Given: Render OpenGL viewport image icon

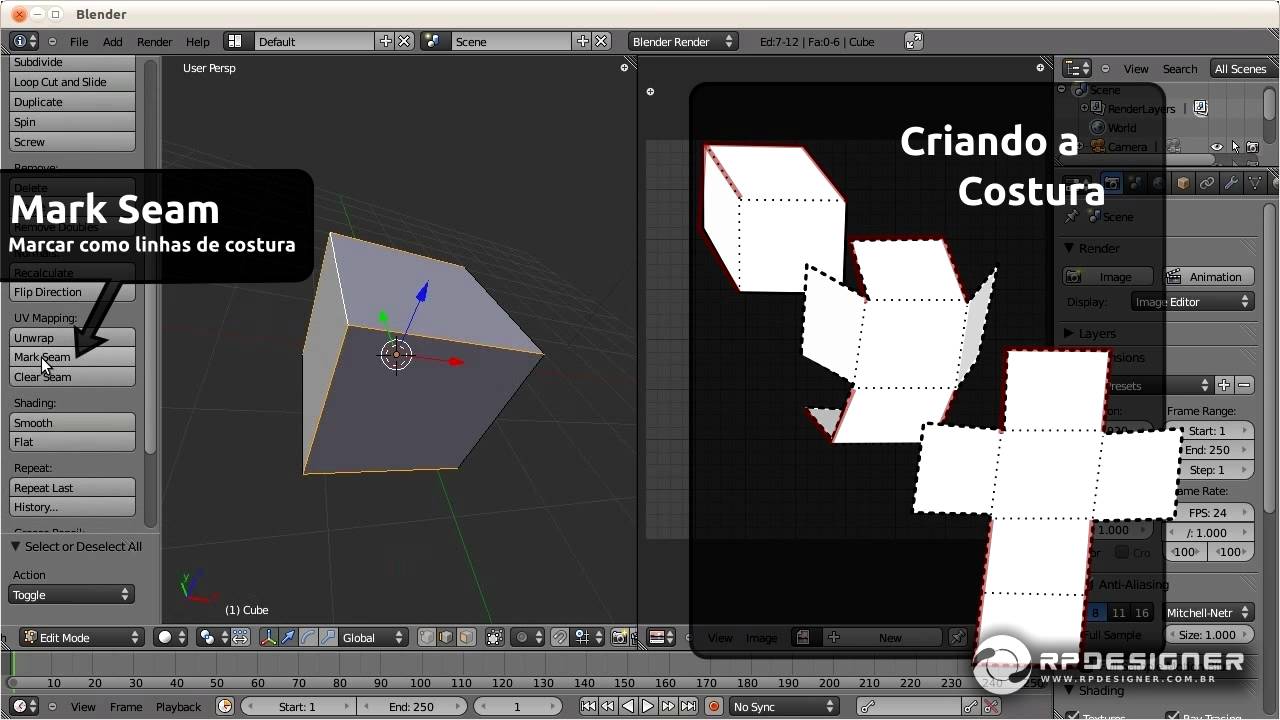Looking at the screenshot, I should 620,637.
